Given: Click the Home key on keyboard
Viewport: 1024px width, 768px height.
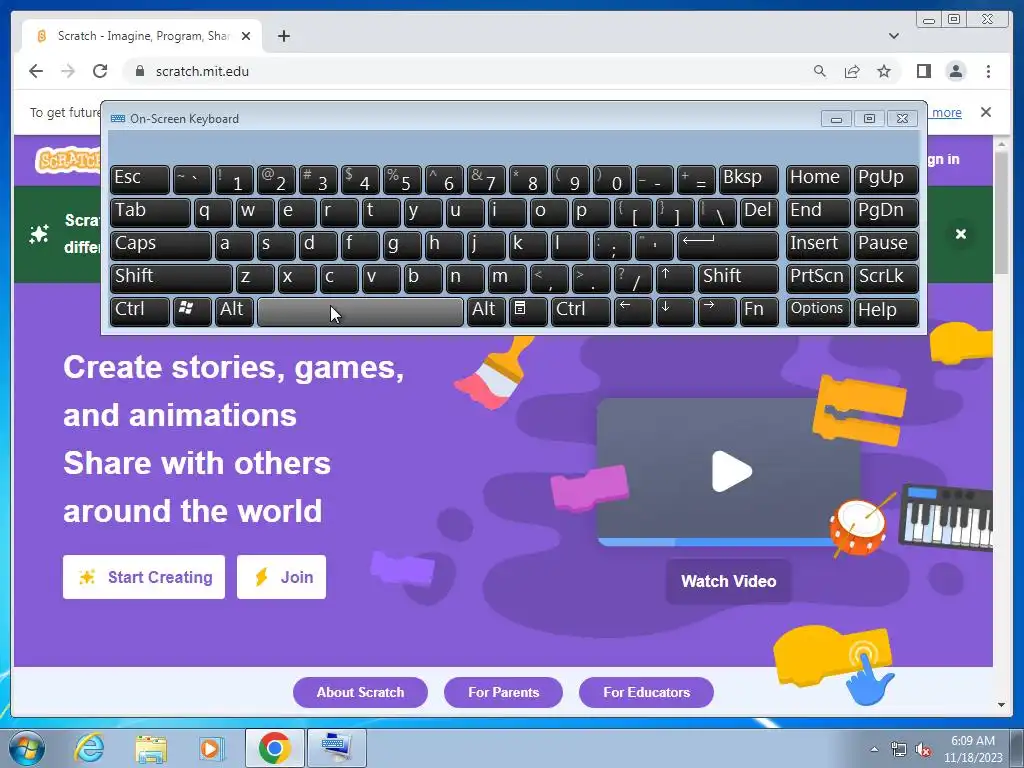Looking at the screenshot, I should pyautogui.click(x=818, y=180).
